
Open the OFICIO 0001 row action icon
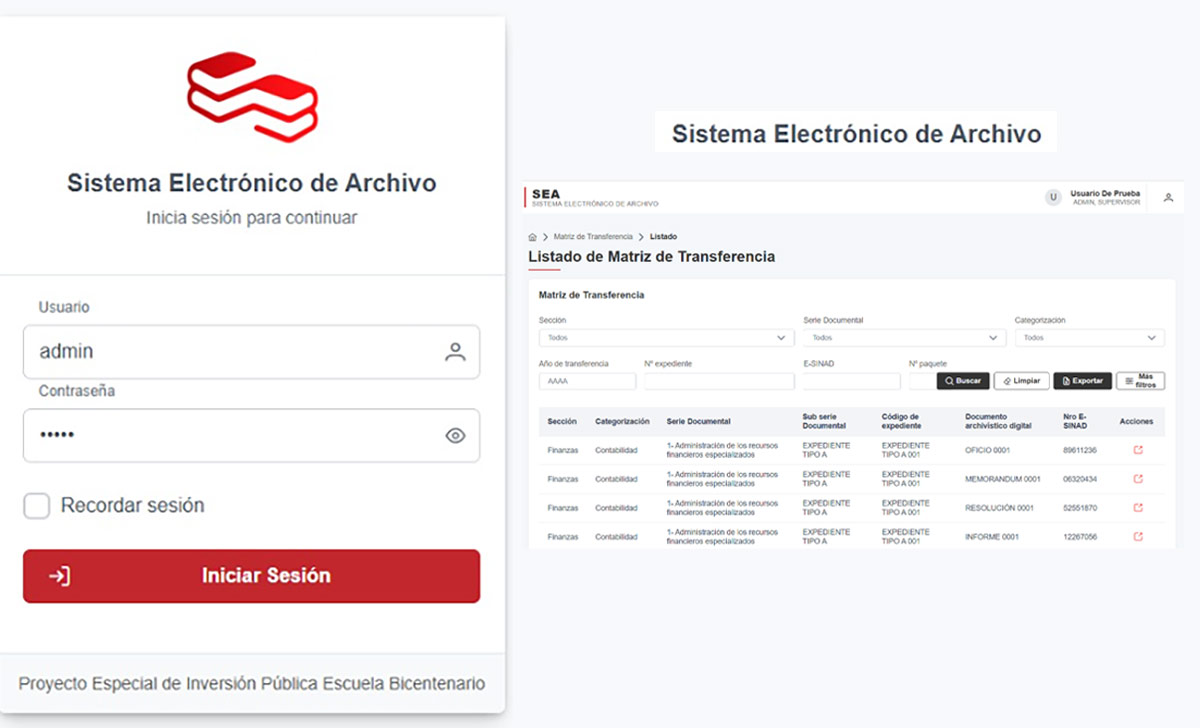click(1137, 450)
